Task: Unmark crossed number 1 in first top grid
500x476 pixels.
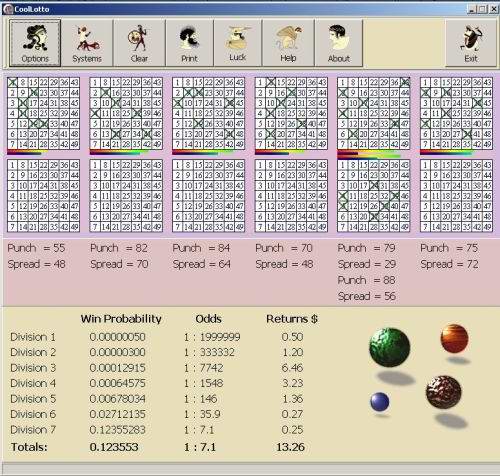Action: tap(12, 82)
